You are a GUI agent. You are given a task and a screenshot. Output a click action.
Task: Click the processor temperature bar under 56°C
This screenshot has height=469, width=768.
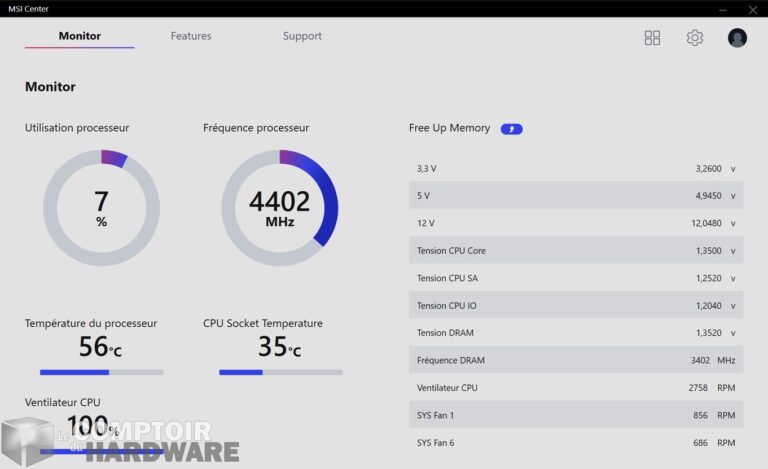[101, 373]
